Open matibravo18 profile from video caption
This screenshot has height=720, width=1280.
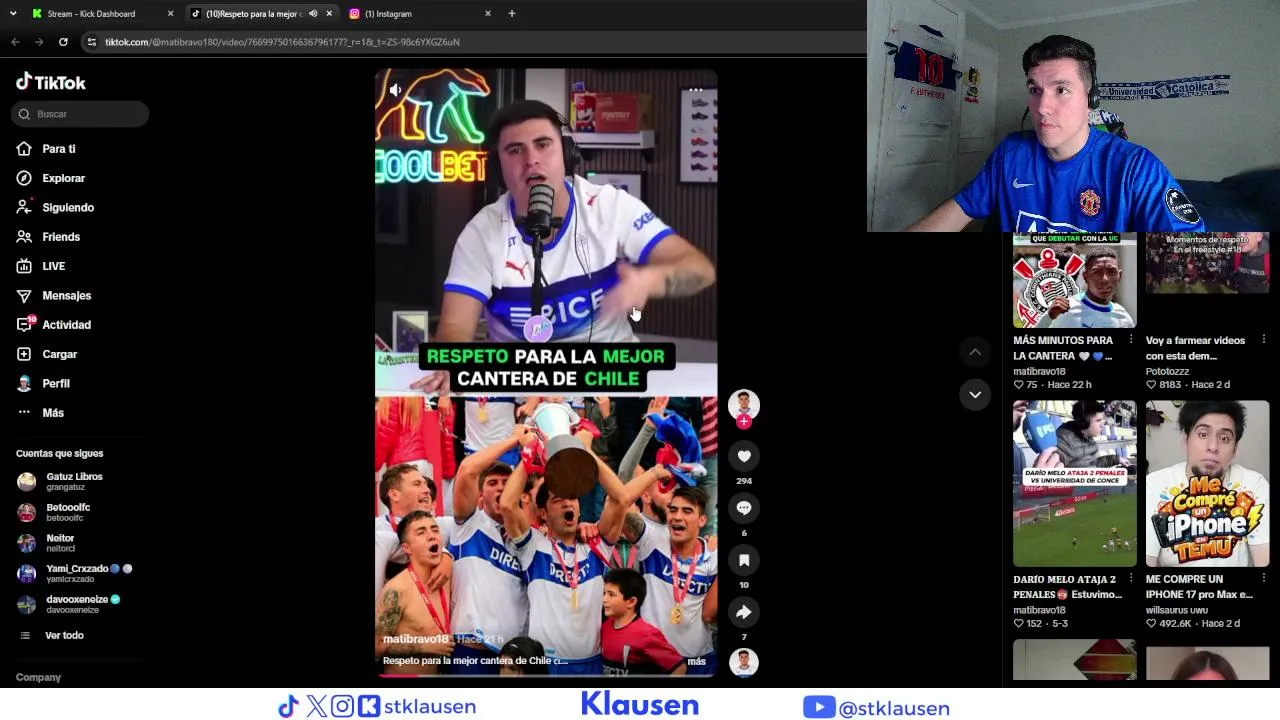click(x=416, y=639)
